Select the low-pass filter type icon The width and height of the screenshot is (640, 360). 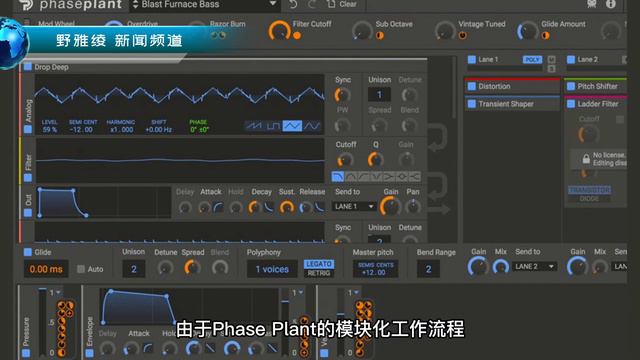338,177
